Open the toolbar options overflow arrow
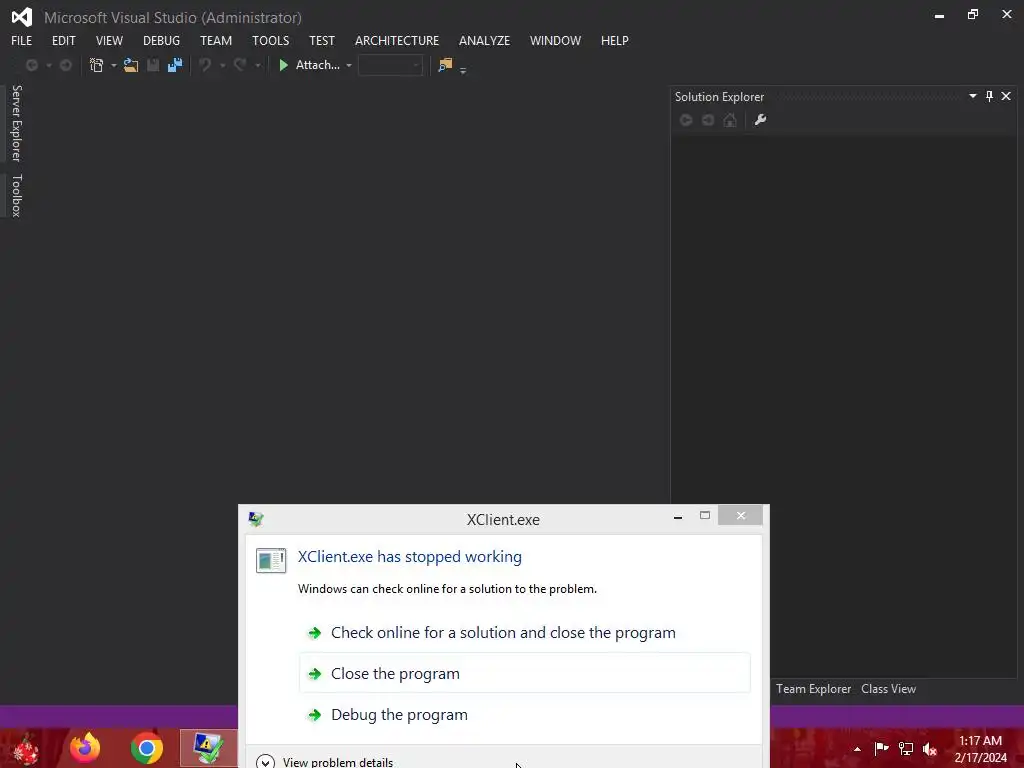This screenshot has height=768, width=1024. click(x=463, y=70)
